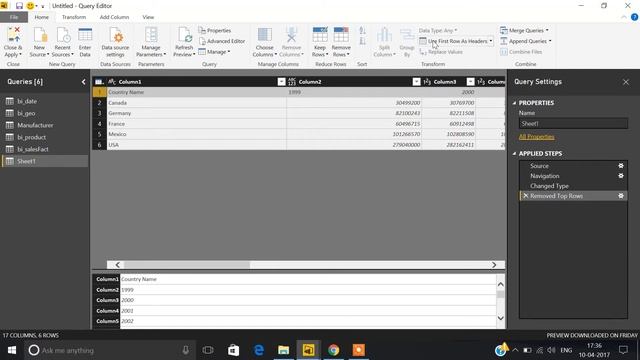This screenshot has width=640, height=360.
Task: Open Chrome from the taskbar
Action: [x=333, y=350]
